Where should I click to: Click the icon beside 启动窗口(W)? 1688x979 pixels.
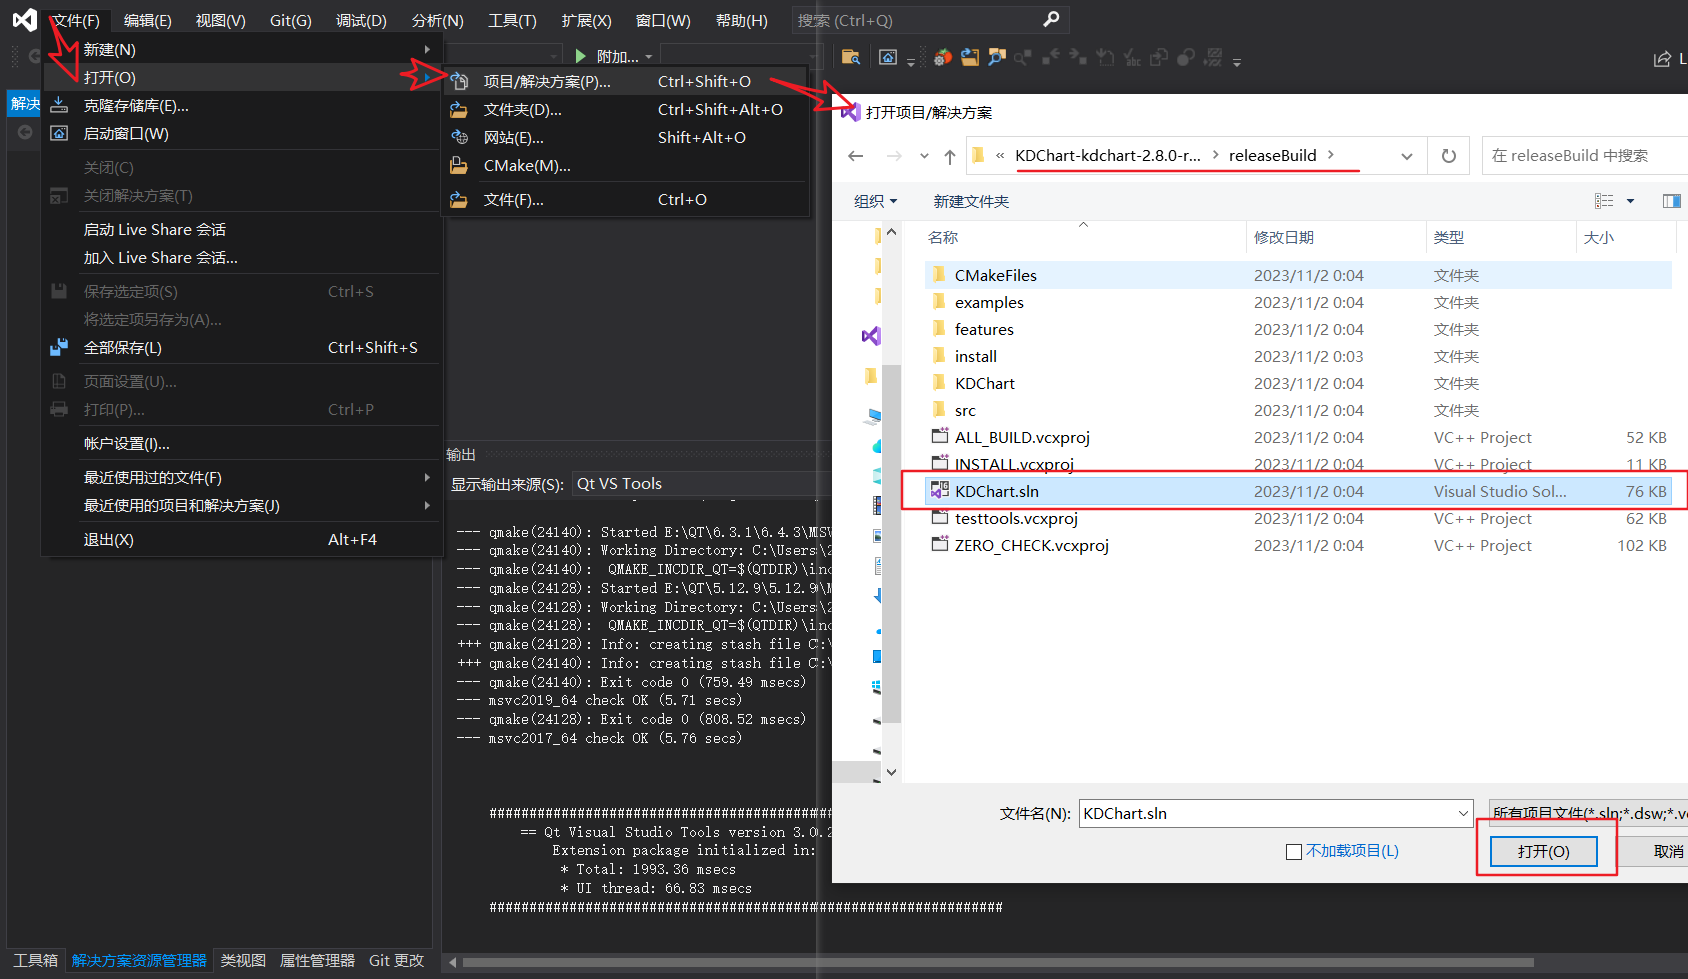click(x=59, y=134)
